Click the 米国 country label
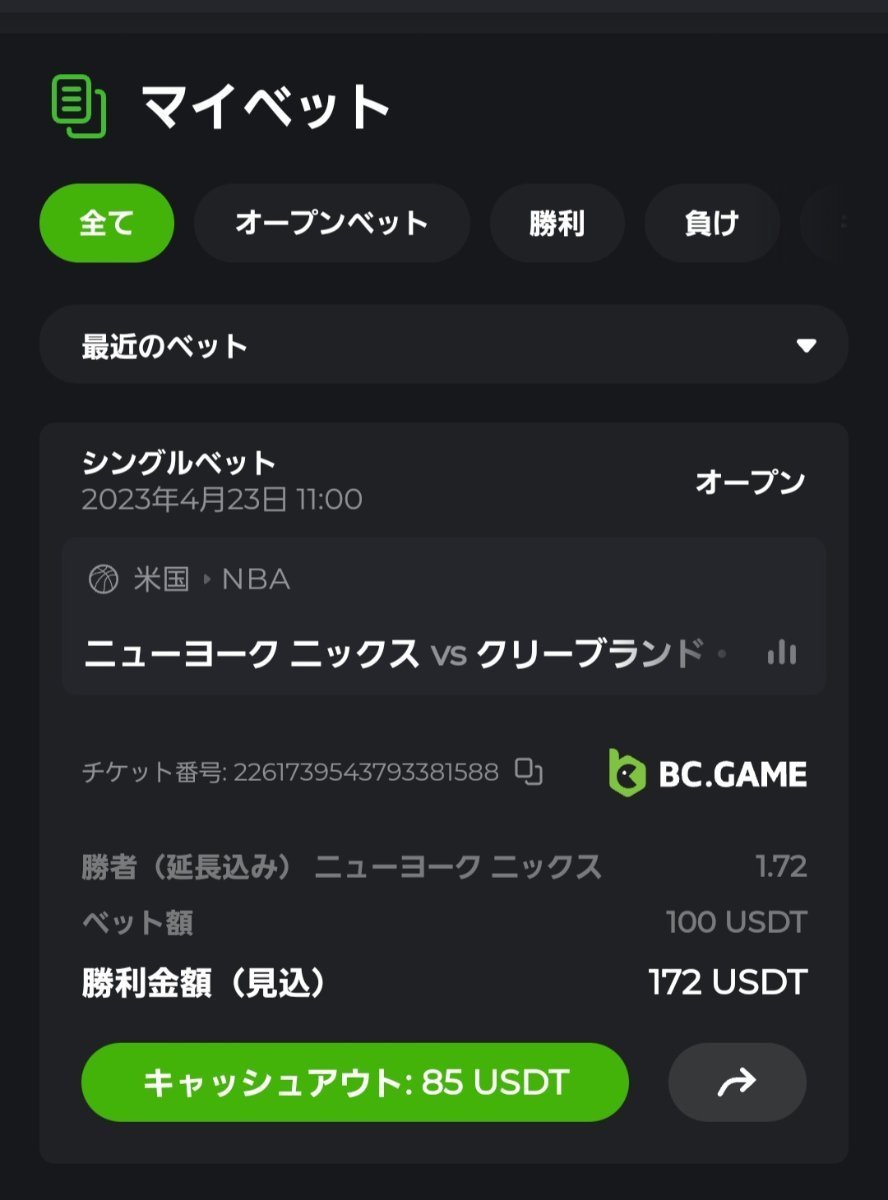 click(162, 579)
